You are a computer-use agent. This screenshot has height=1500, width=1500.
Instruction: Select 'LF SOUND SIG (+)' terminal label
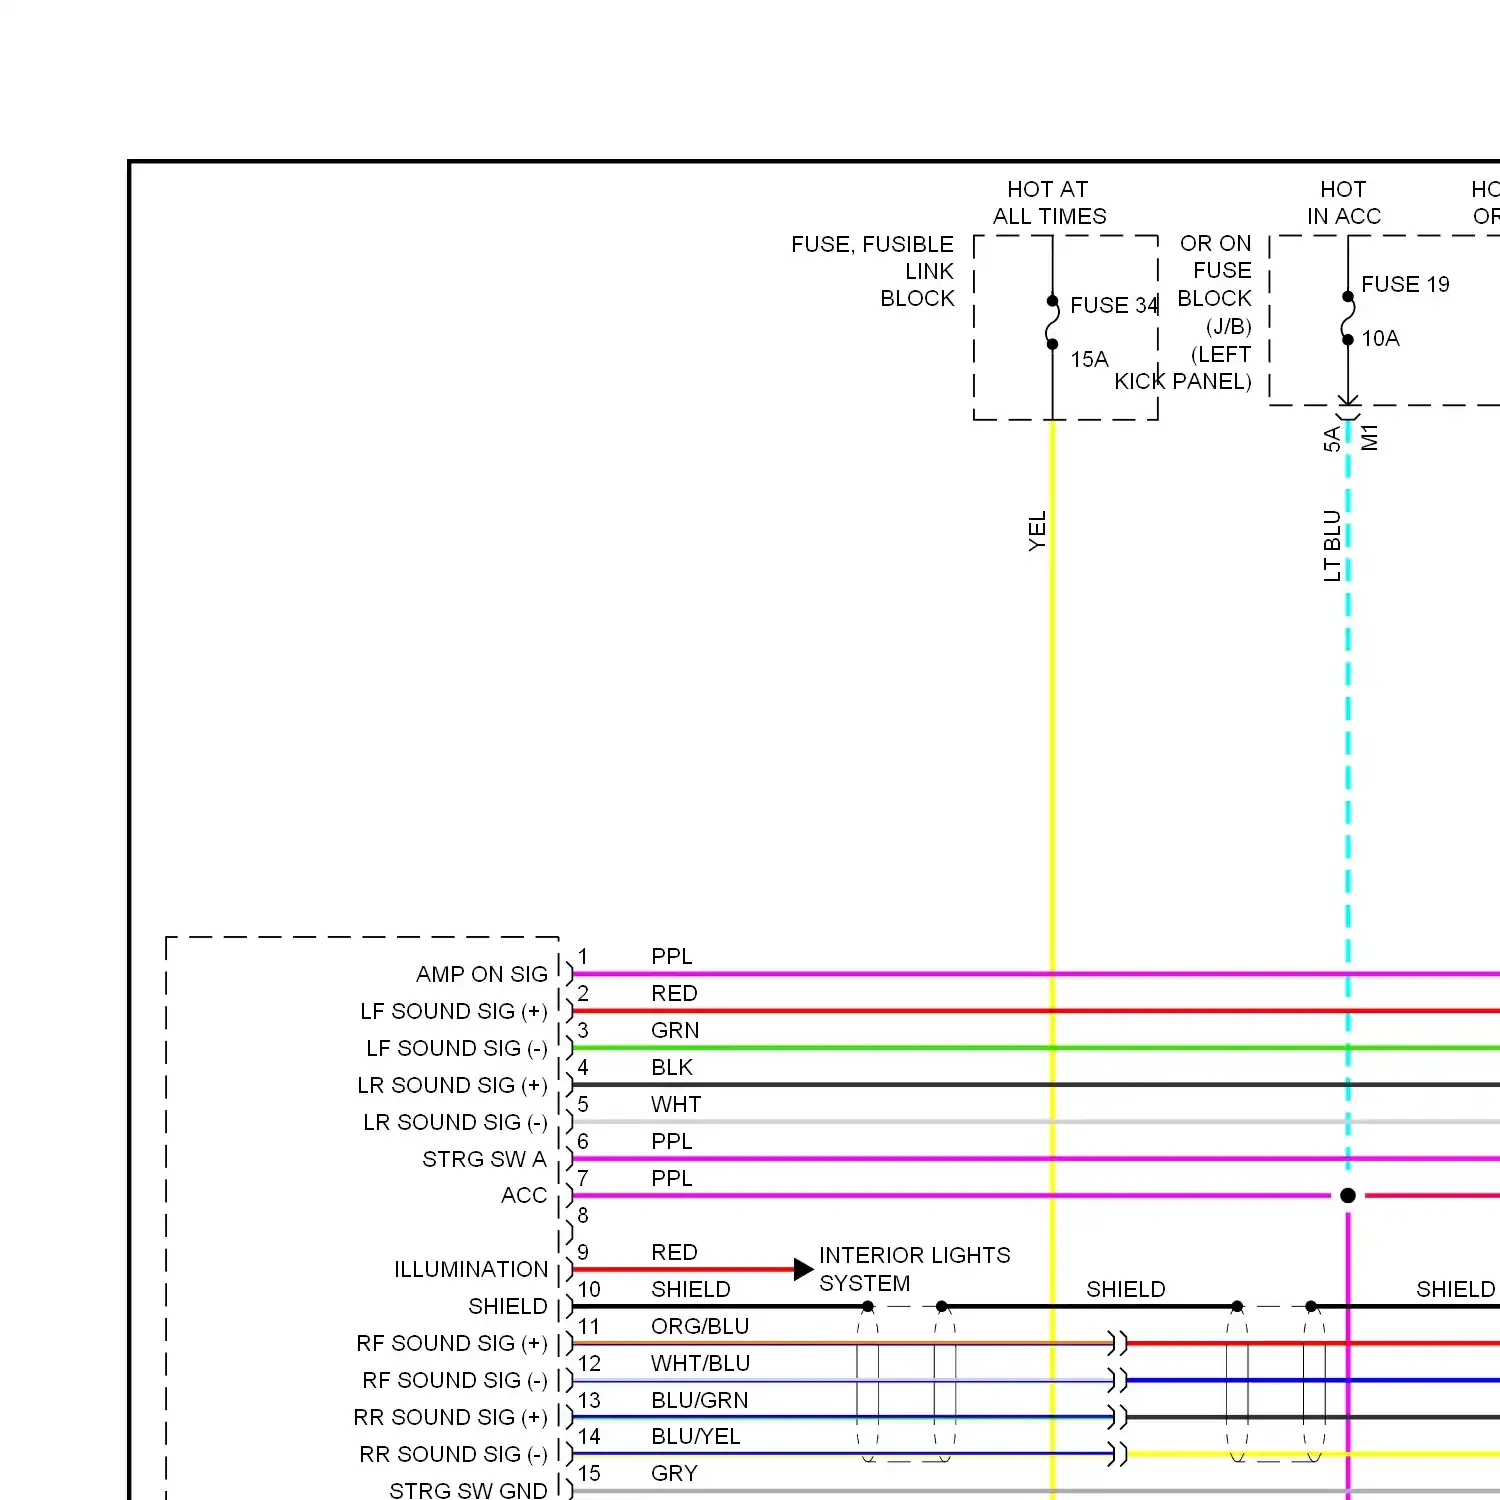pyautogui.click(x=454, y=1011)
